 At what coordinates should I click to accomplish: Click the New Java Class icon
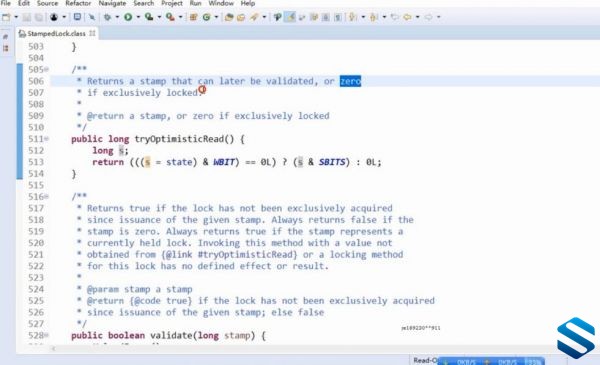(x=207, y=17)
